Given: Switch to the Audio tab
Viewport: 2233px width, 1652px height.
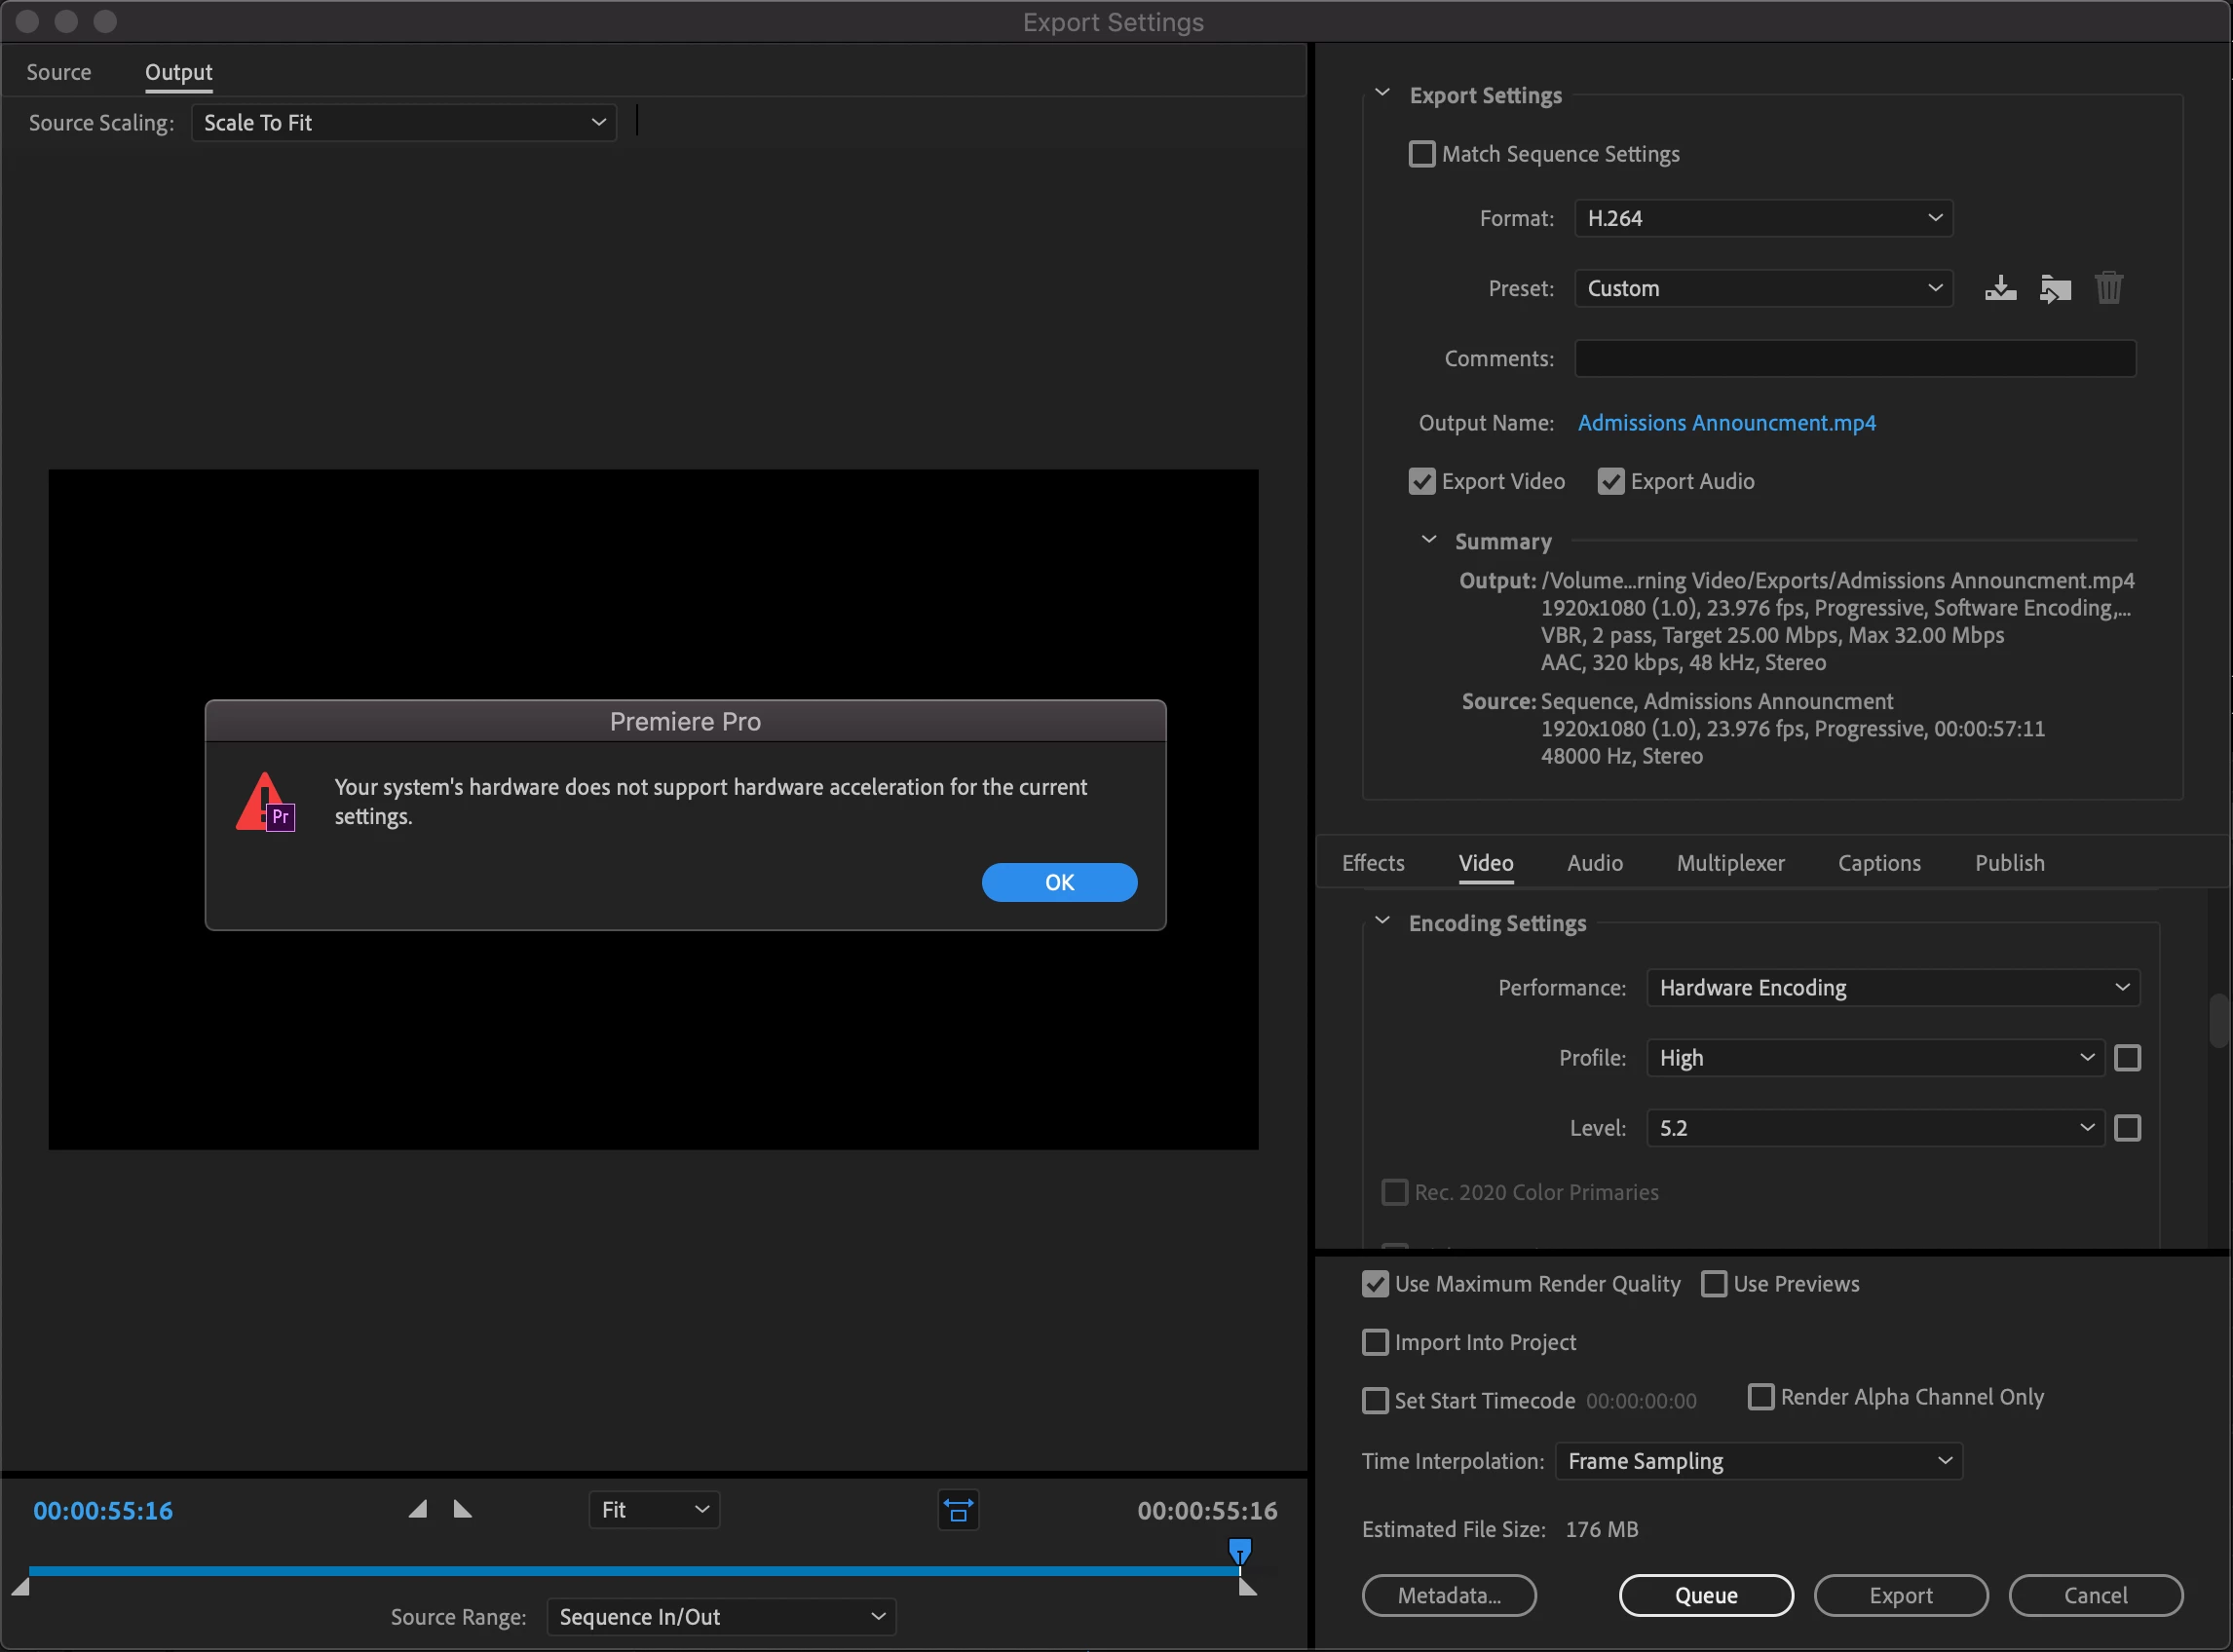Looking at the screenshot, I should pyautogui.click(x=1594, y=863).
